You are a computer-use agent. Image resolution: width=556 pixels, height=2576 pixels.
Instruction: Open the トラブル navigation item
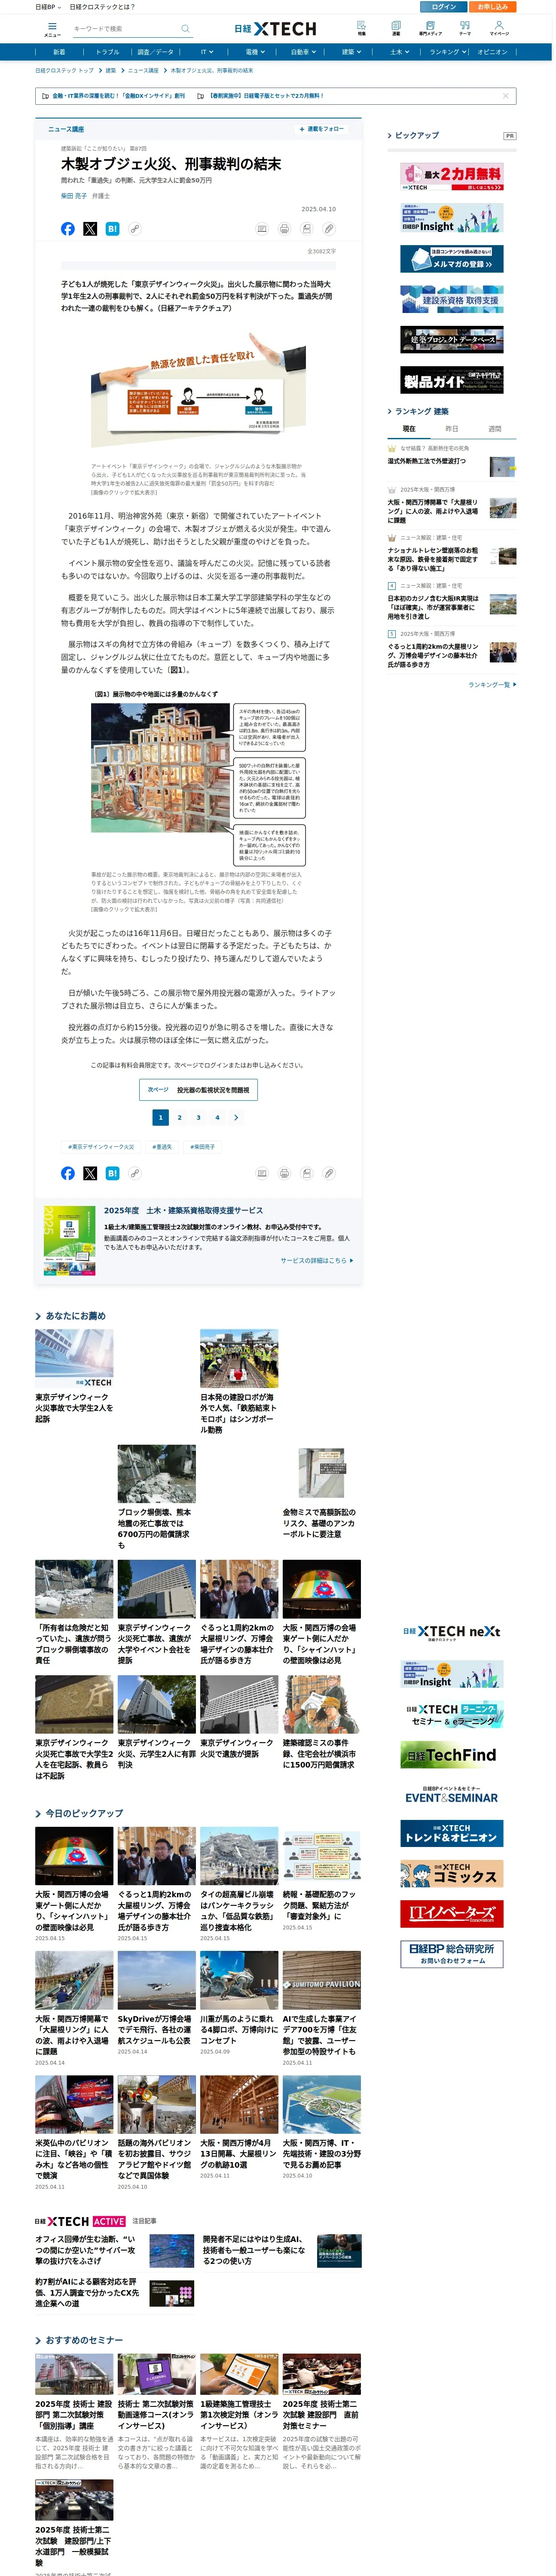pos(108,52)
